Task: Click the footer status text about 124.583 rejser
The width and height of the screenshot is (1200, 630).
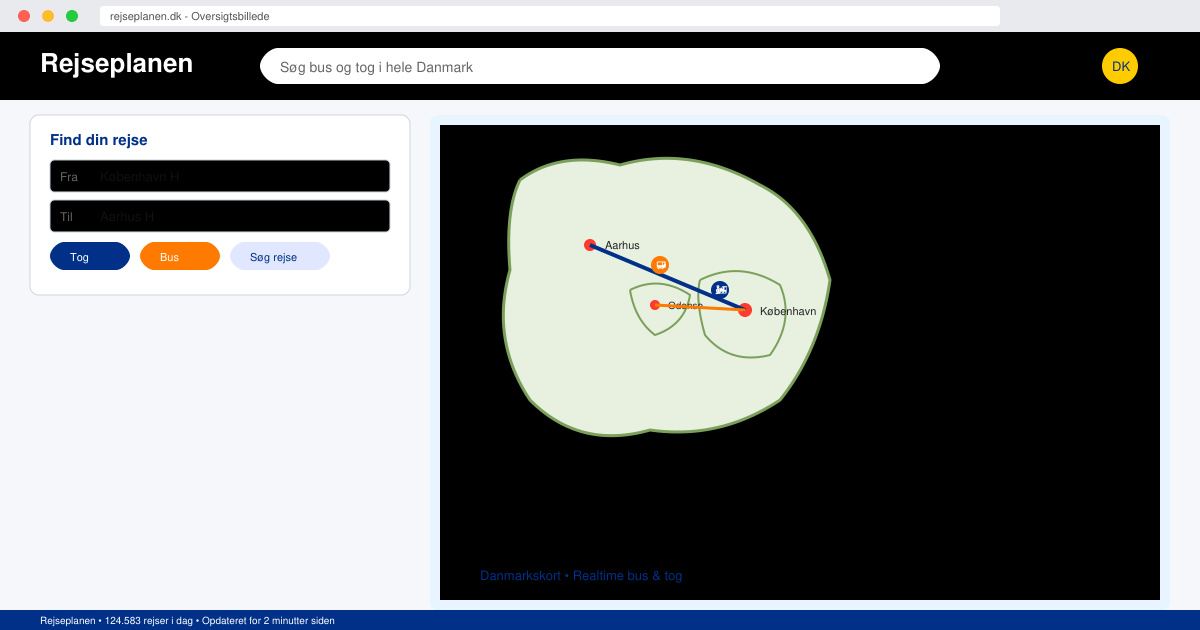Action: 187,621
